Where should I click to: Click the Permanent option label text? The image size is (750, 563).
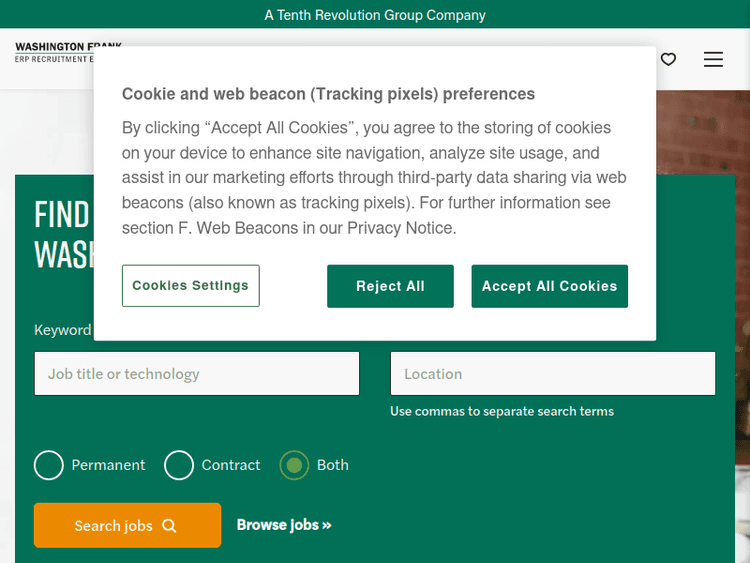(108, 465)
